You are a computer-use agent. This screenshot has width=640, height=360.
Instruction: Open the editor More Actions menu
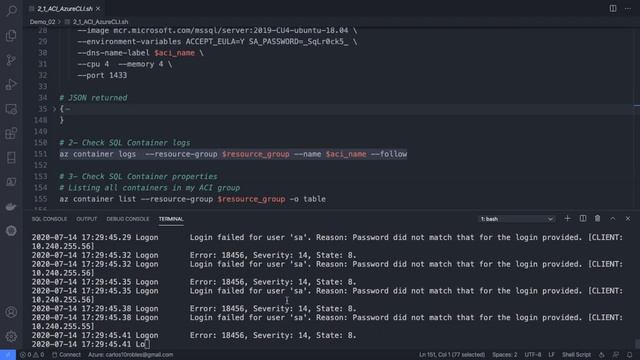coord(628,9)
